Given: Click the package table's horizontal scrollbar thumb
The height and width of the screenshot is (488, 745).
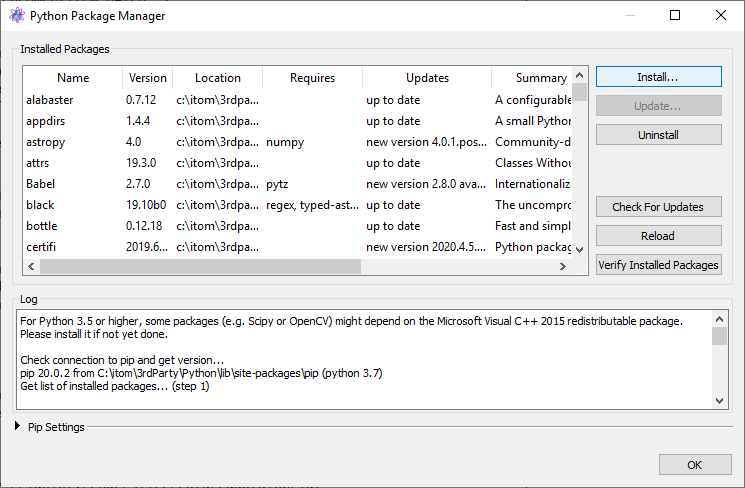Looking at the screenshot, I should pyautogui.click(x=201, y=267).
